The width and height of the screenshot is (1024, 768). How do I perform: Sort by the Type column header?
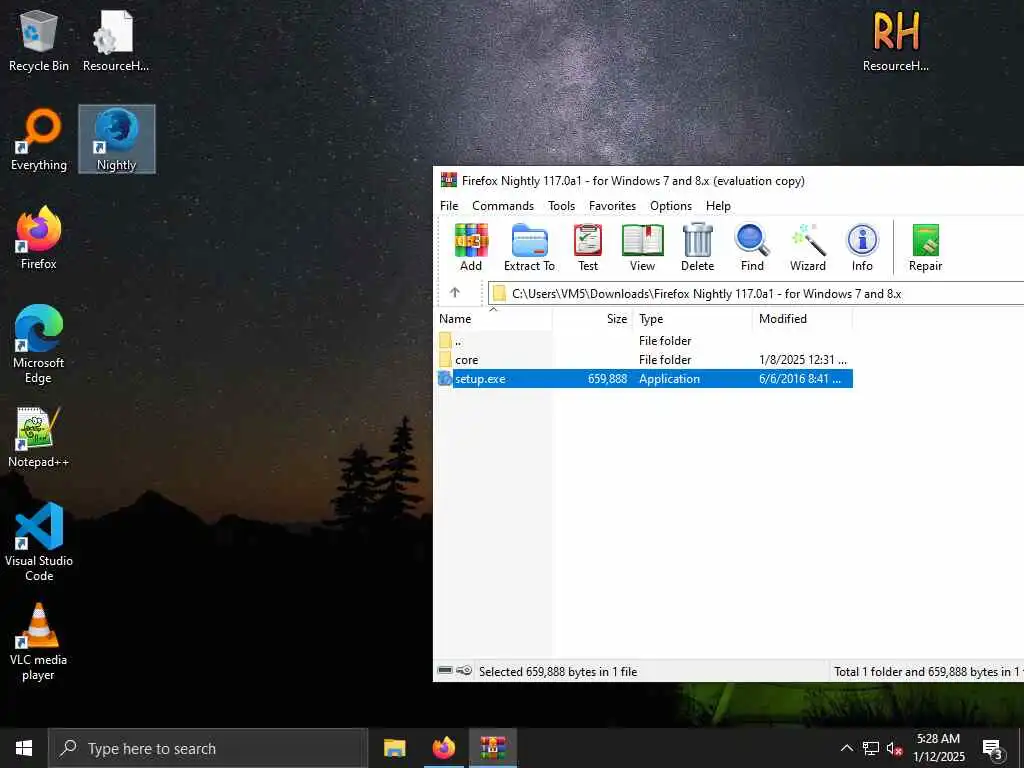pos(693,319)
